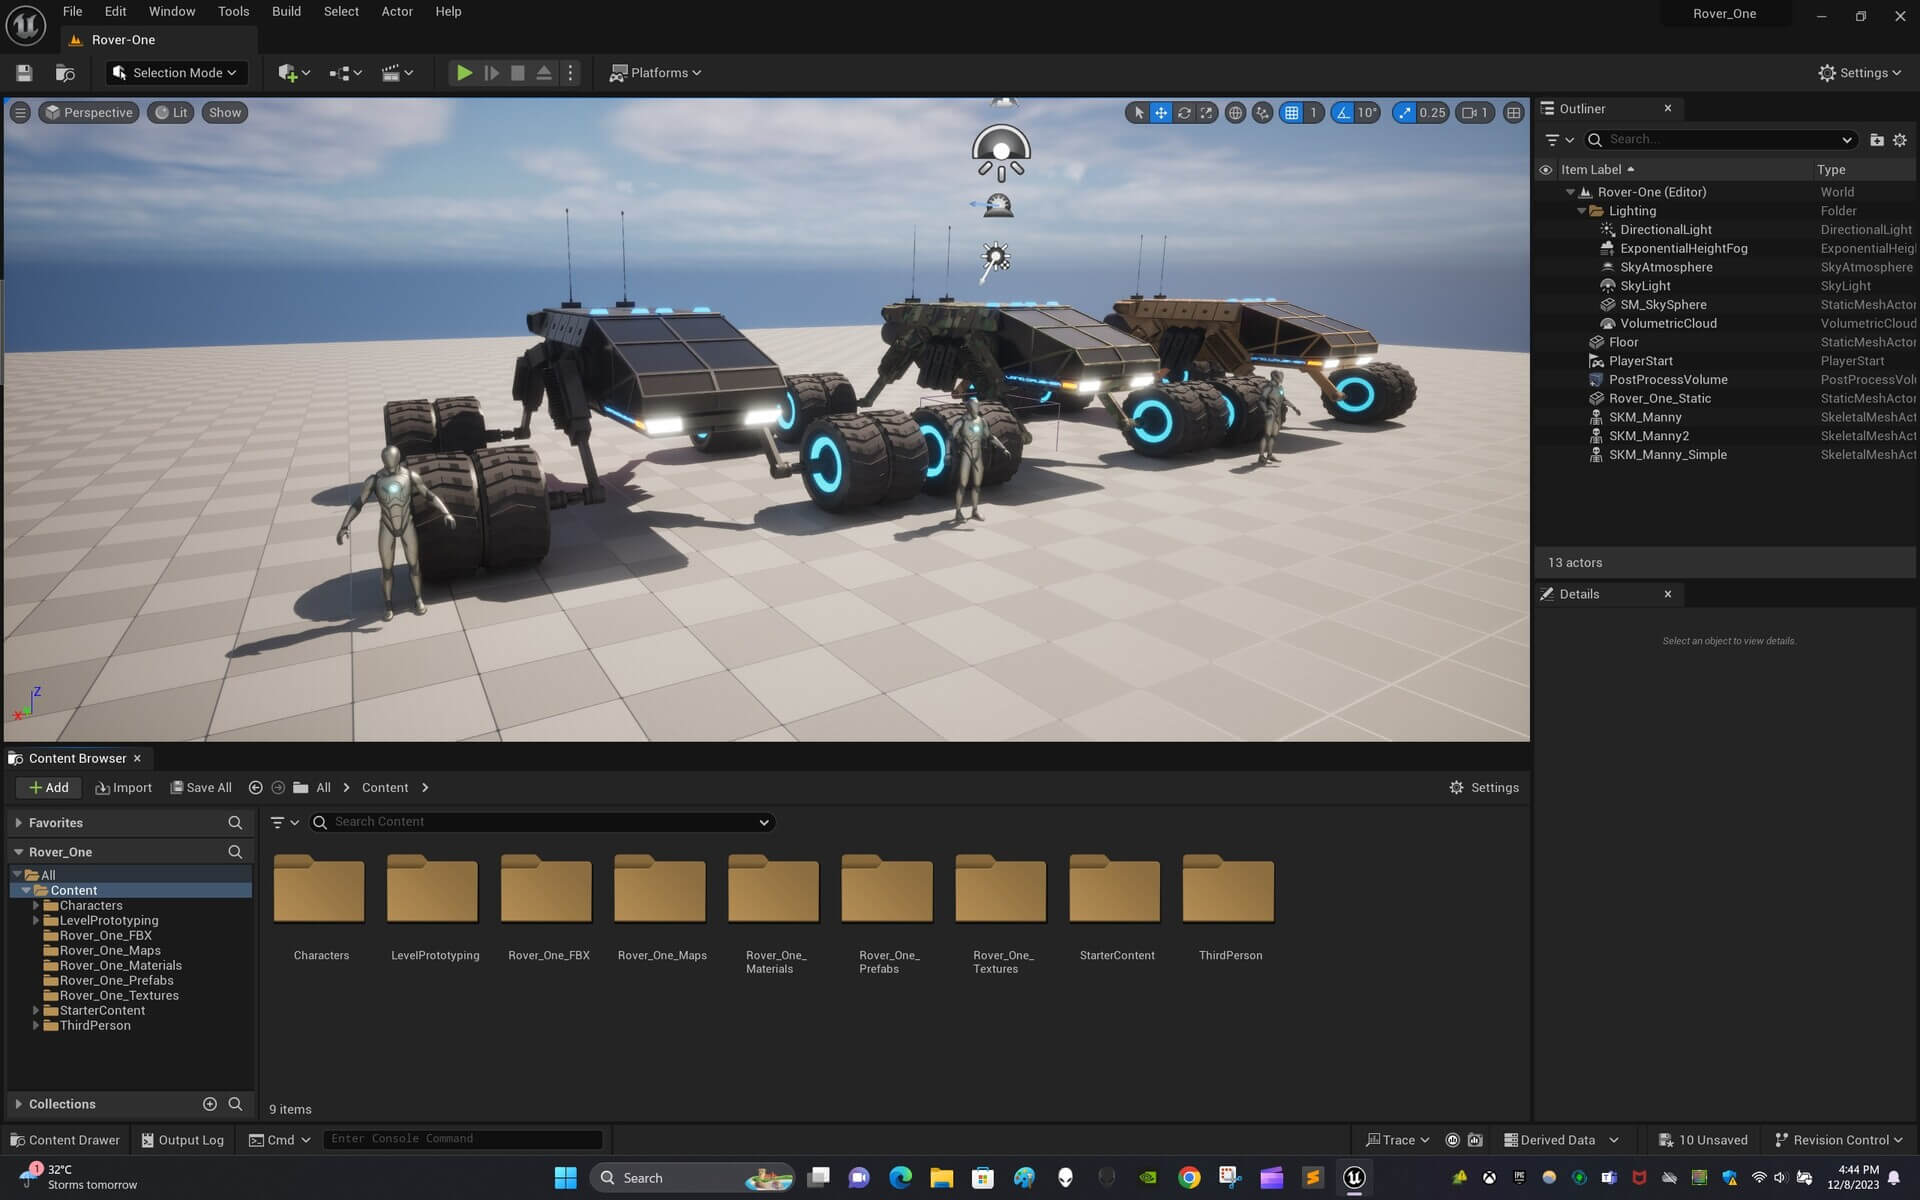This screenshot has height=1200, width=1920.
Task: Select the rotate transform tool in viewport
Action: (x=1184, y=113)
